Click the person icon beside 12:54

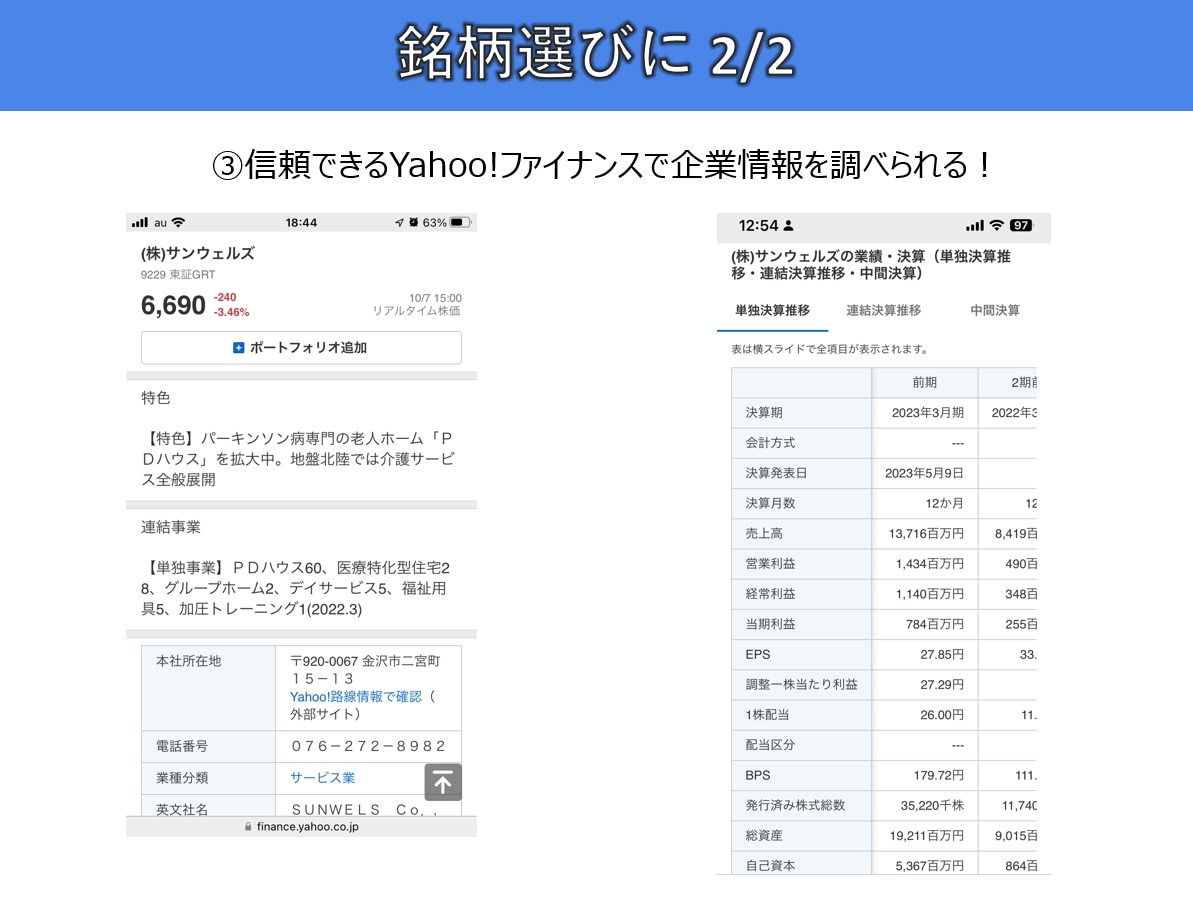788,225
